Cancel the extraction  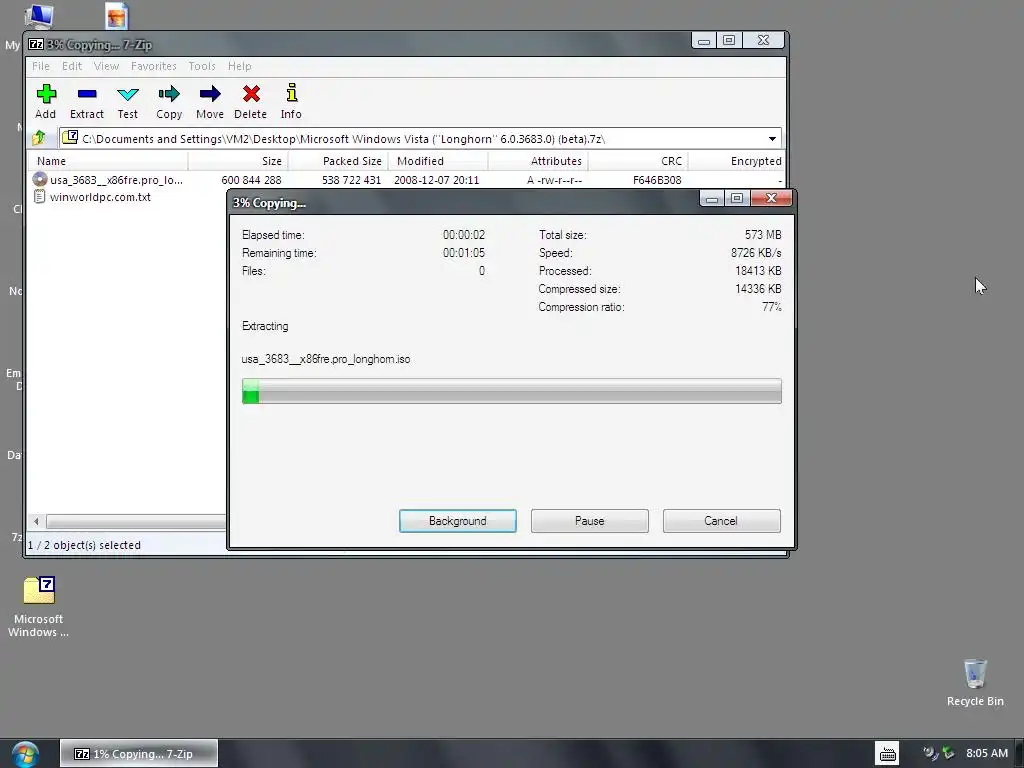pos(722,521)
